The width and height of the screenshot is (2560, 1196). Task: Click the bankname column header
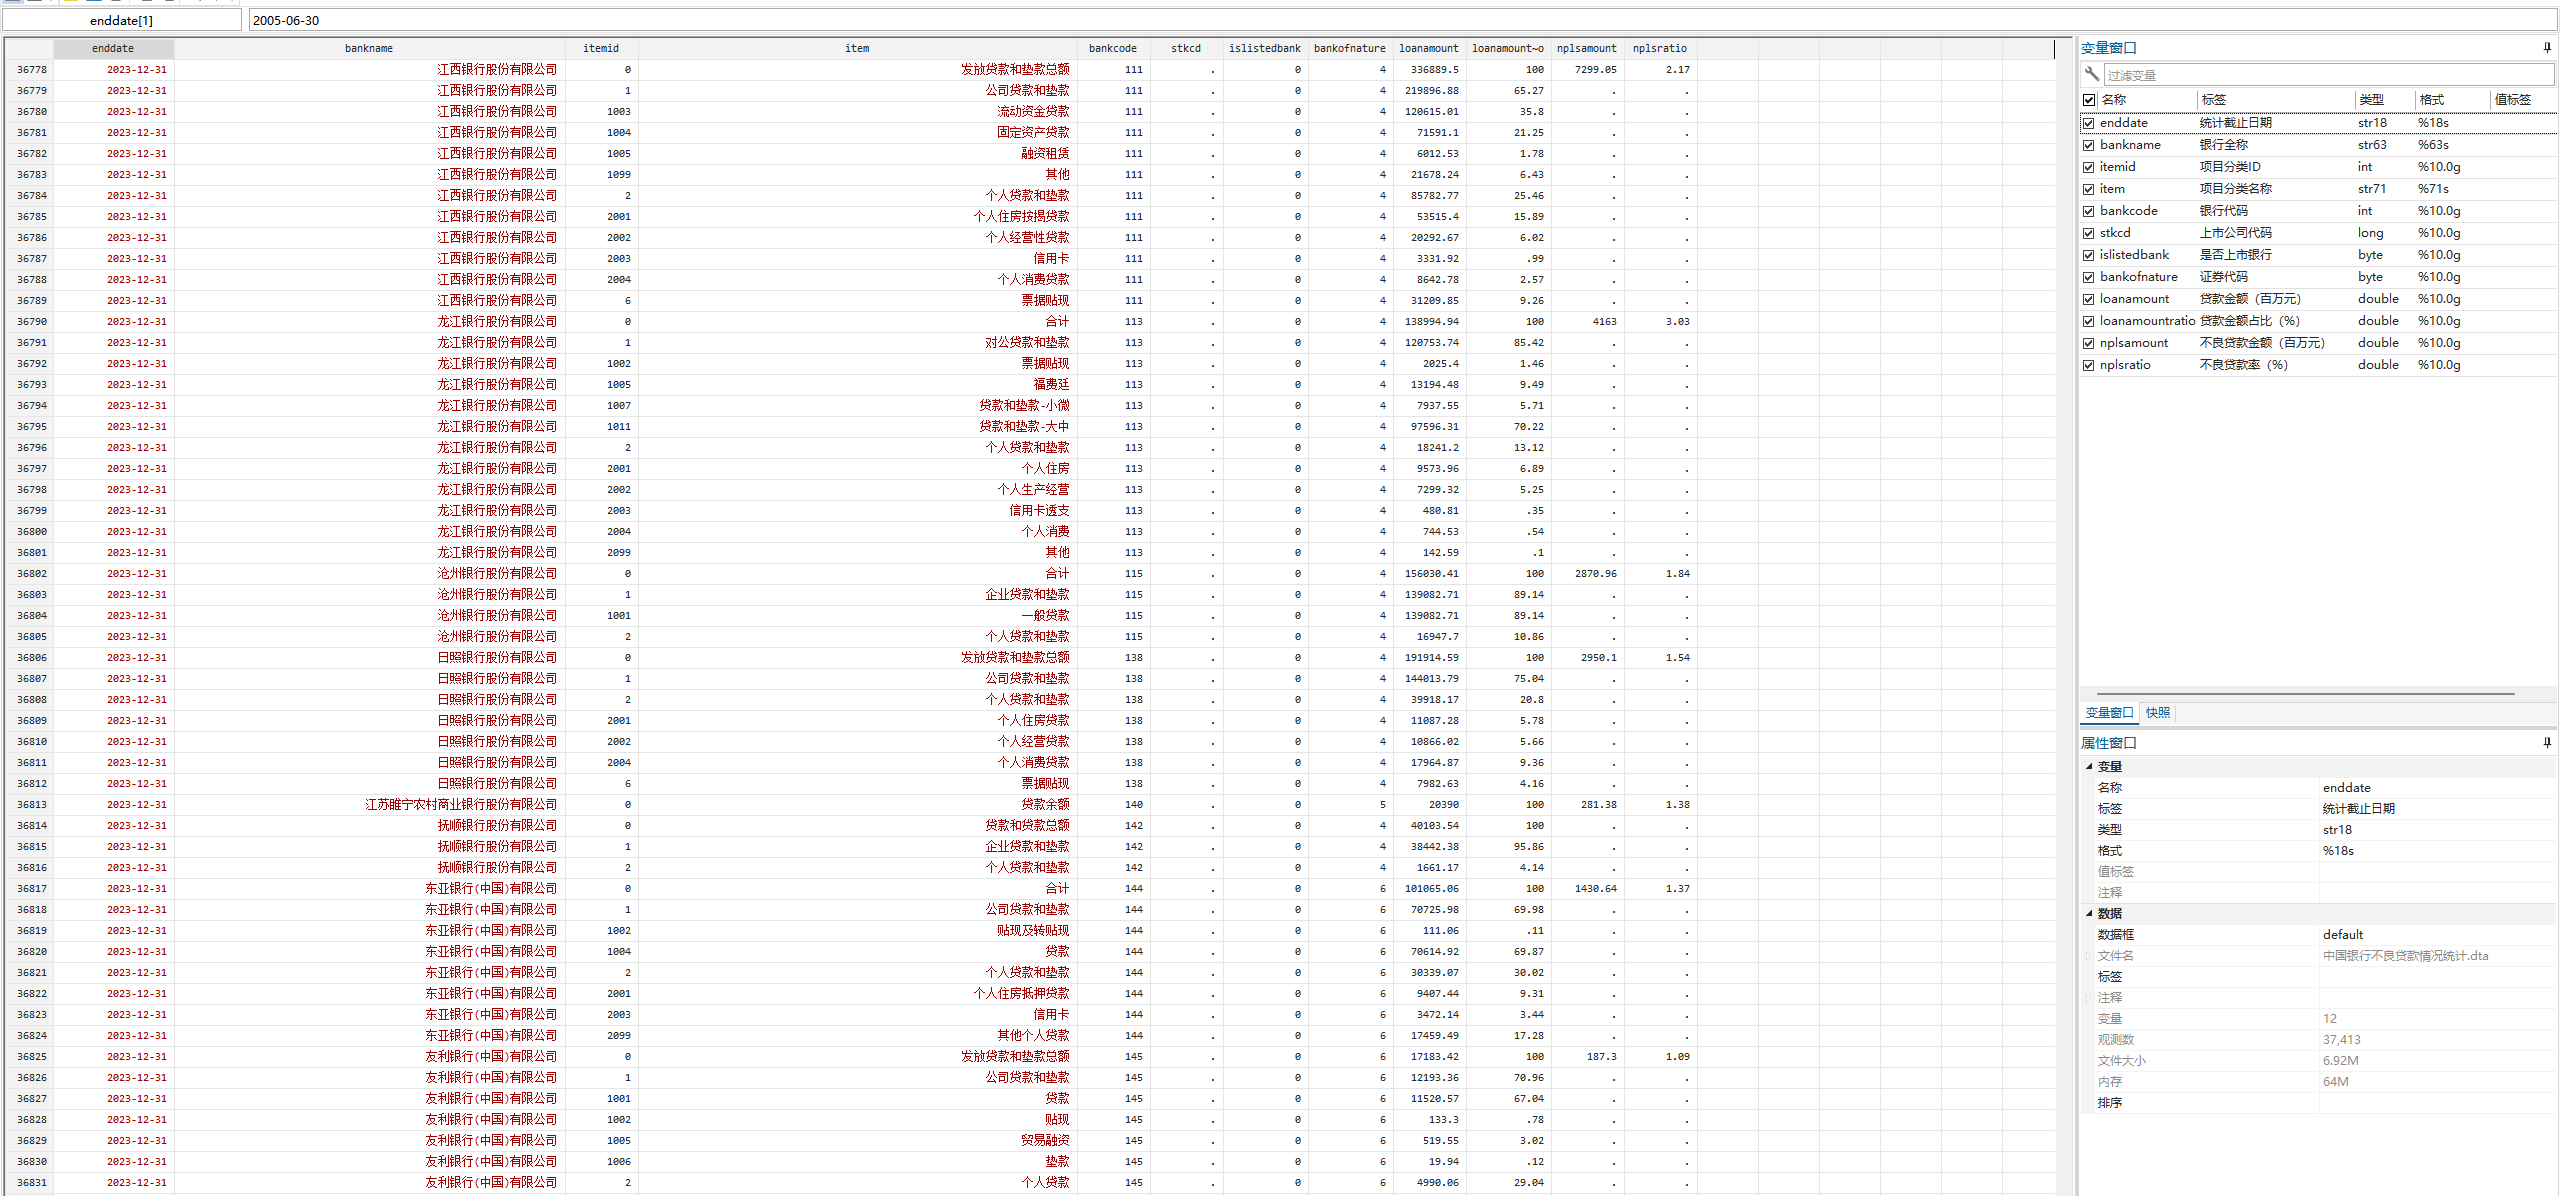[369, 48]
